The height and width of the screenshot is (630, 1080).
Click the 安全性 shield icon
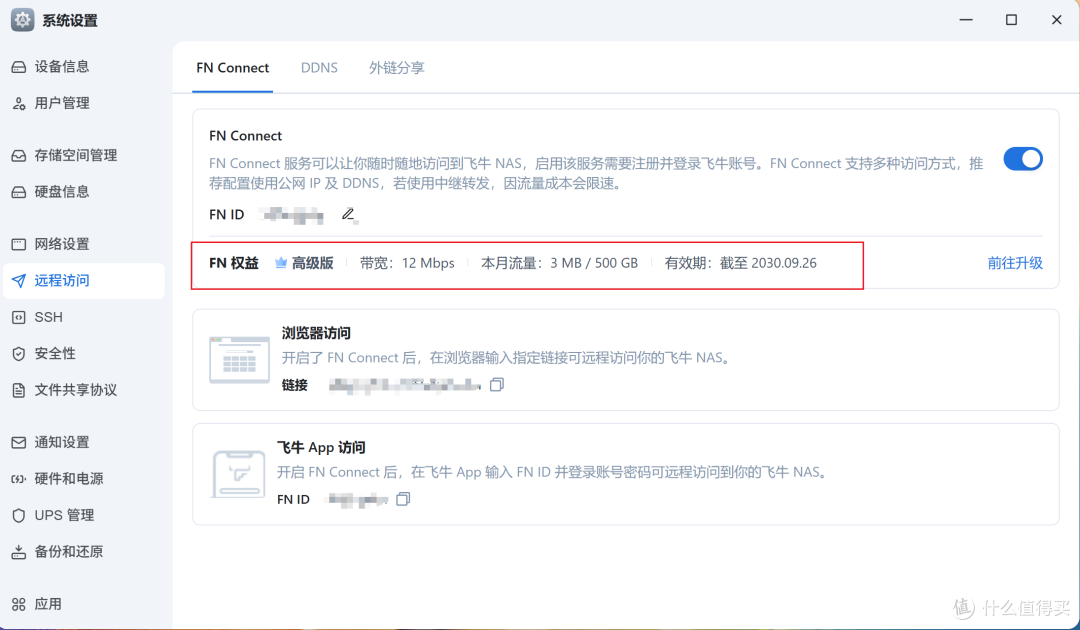[19, 354]
